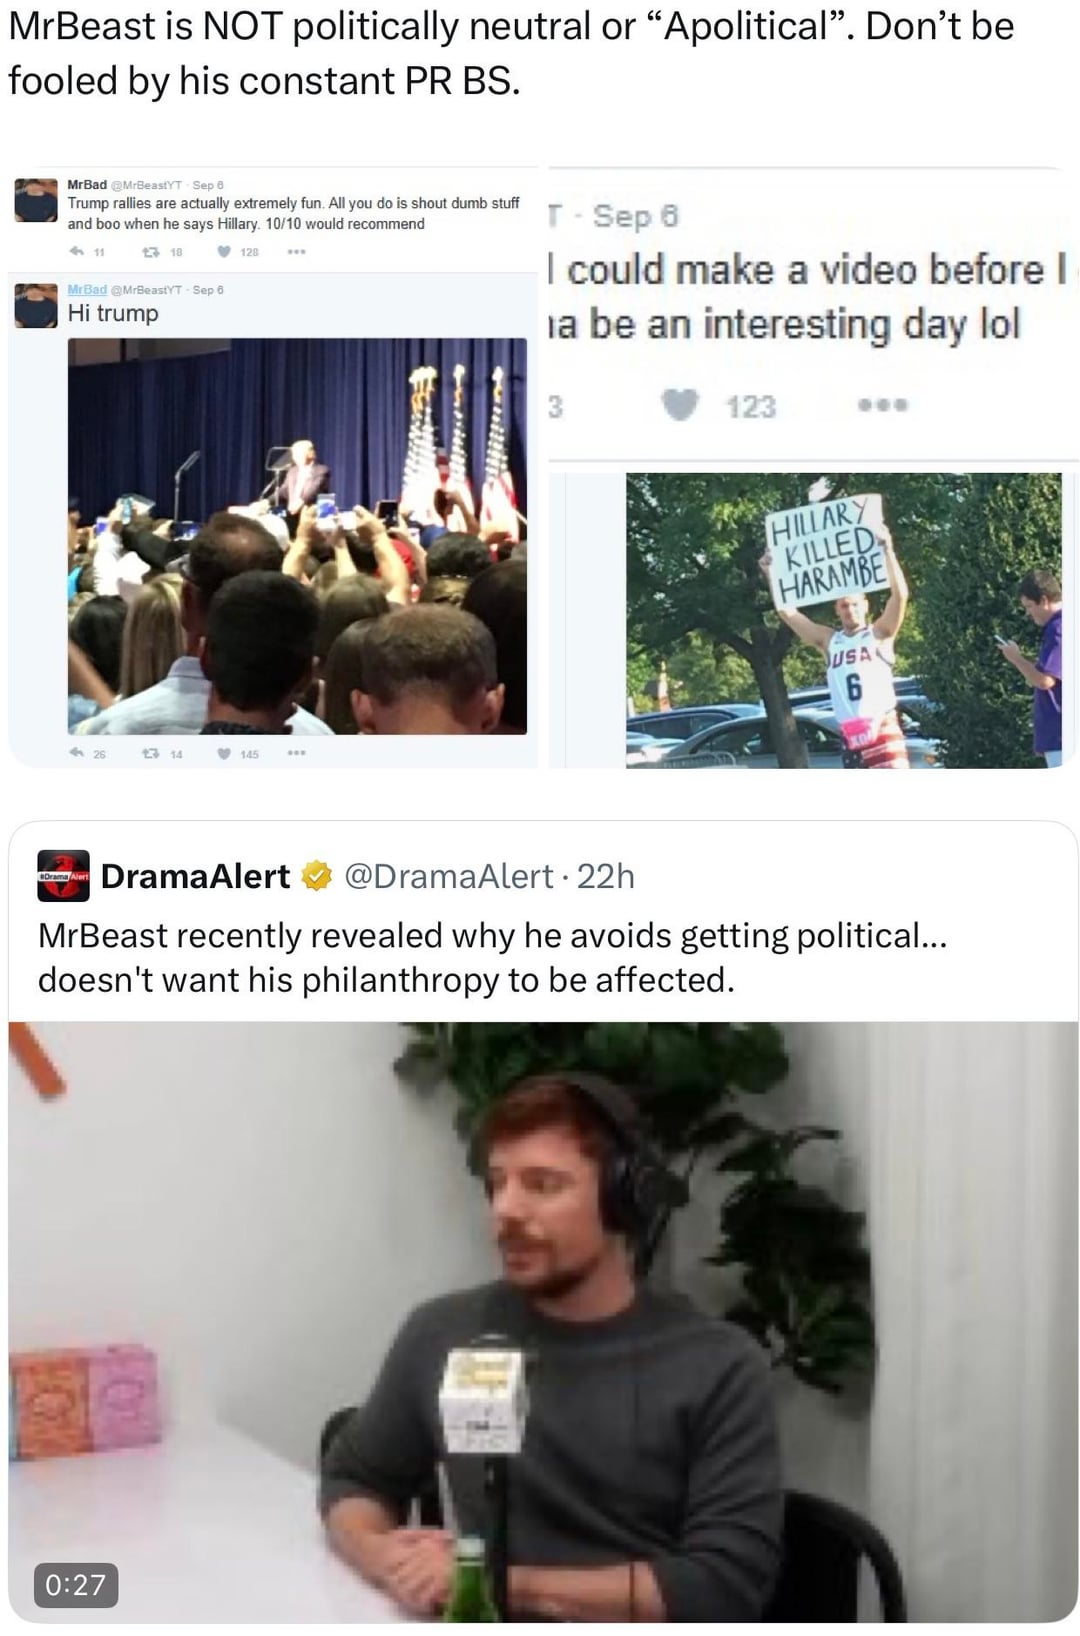Click the 0:27 video duration badge
Viewport: 1080px width, 1636px height.
pos(76,1584)
